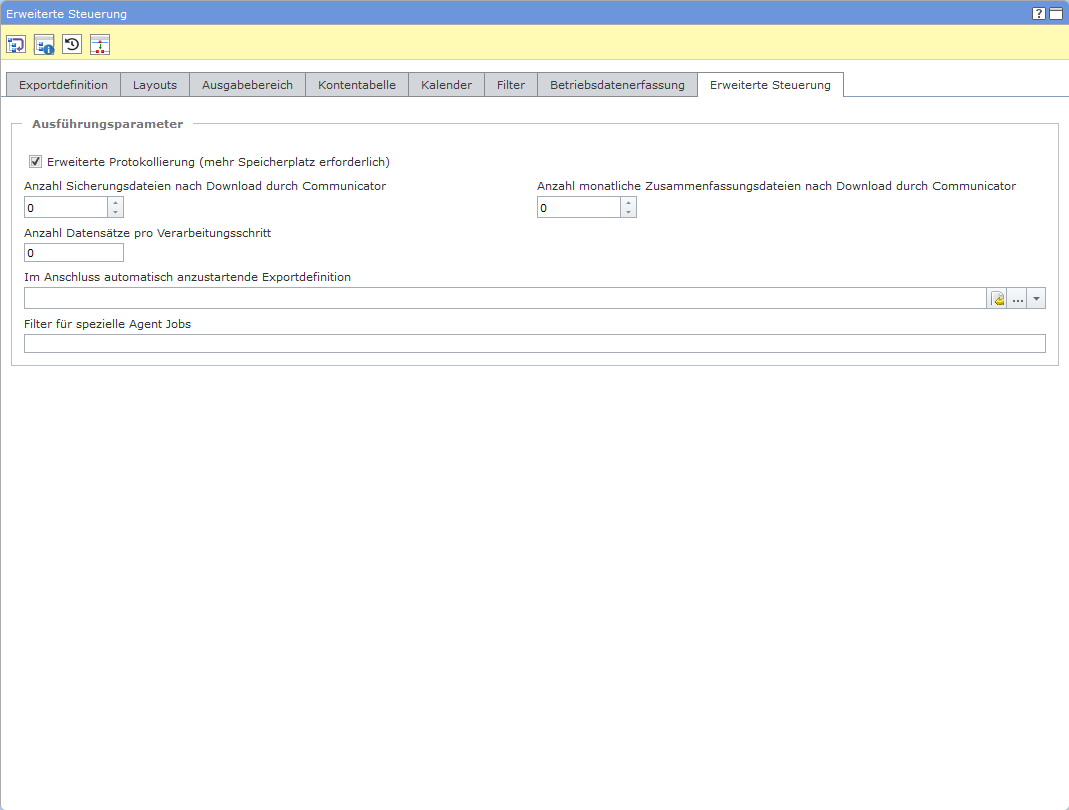Viewport: 1069px width, 810px height.
Task: Toggle Erweiterte Protokollierung checkbox
Action: (x=36, y=161)
